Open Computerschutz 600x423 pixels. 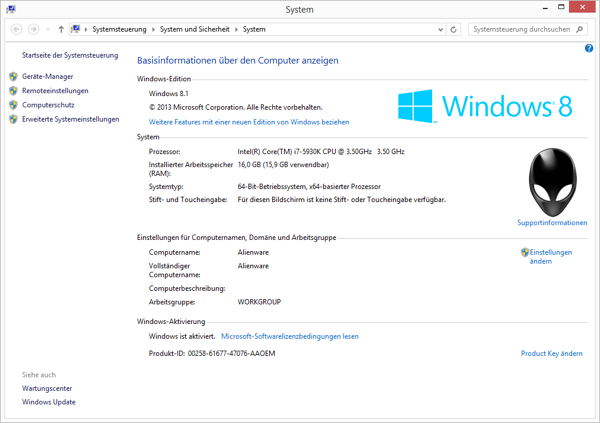pos(48,105)
